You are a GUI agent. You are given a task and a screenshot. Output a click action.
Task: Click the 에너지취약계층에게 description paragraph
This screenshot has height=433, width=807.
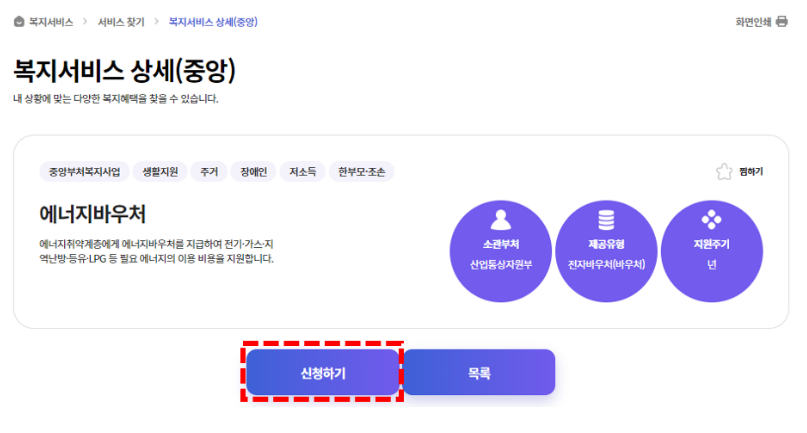[x=156, y=251]
